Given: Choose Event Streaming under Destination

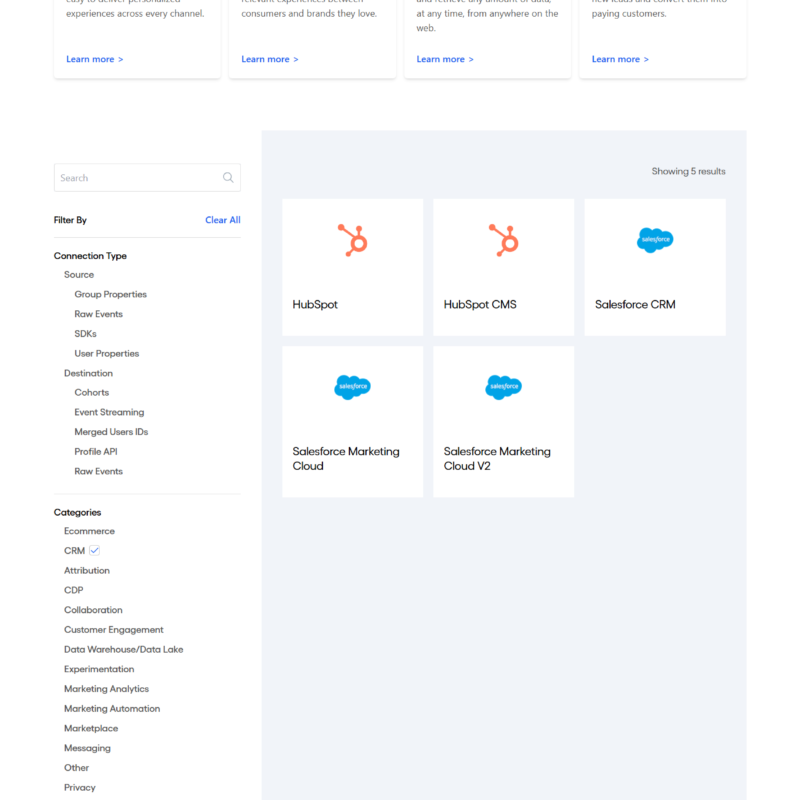Looking at the screenshot, I should 109,412.
